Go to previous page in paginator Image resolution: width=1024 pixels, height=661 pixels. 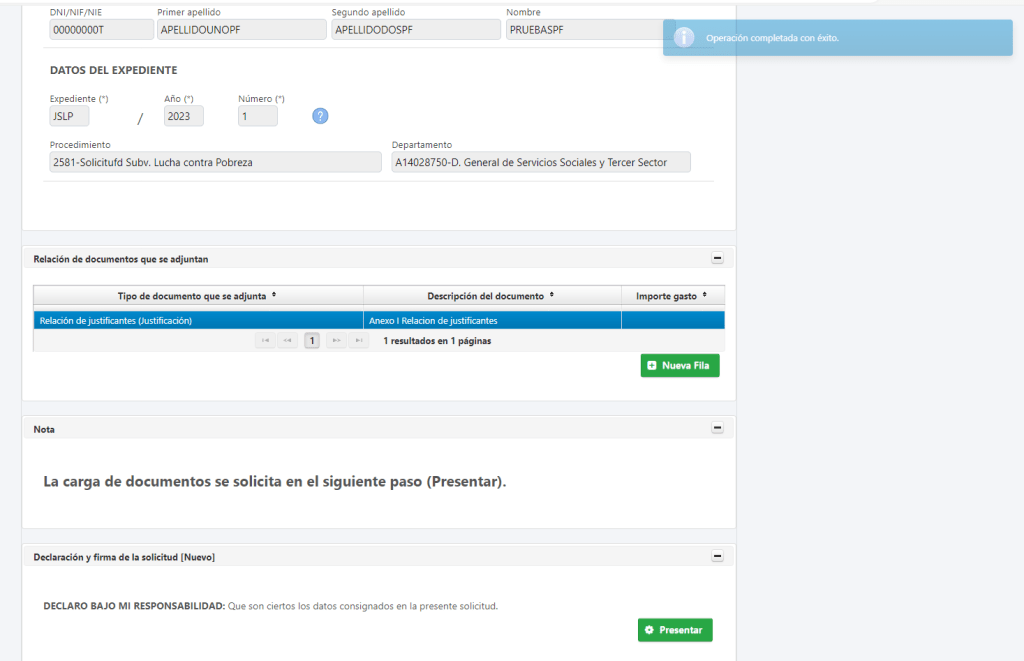(x=288, y=341)
